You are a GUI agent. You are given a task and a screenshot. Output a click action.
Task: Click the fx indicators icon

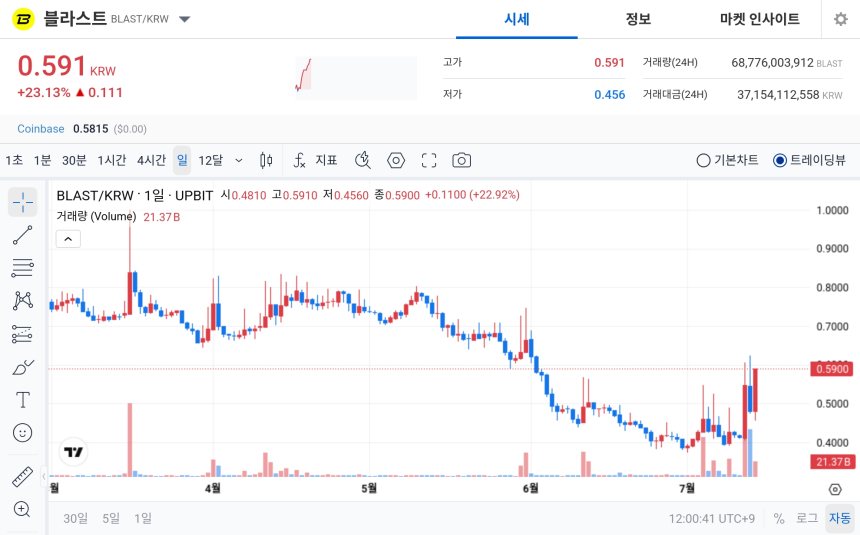[299, 160]
